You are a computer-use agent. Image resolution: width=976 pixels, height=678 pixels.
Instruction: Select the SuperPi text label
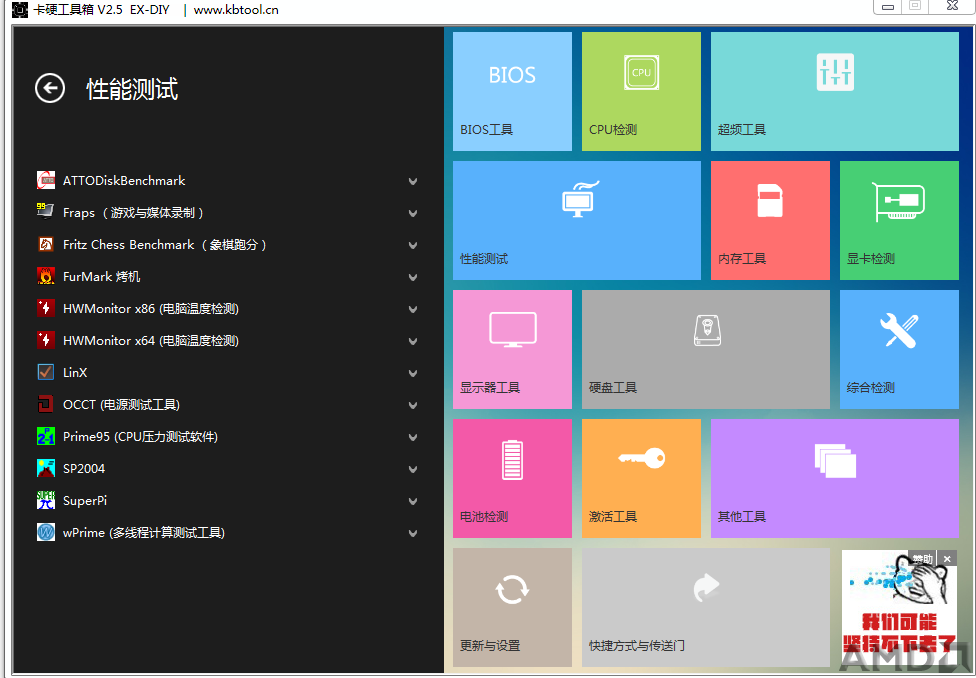pos(85,501)
